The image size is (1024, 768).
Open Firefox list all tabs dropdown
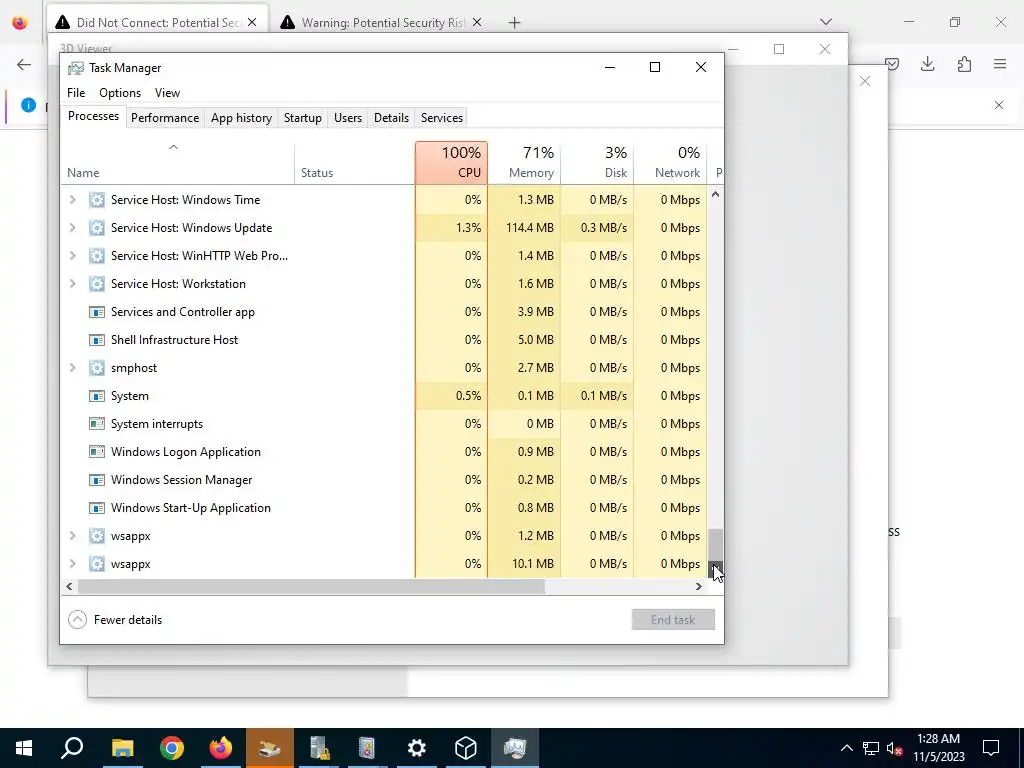point(826,22)
